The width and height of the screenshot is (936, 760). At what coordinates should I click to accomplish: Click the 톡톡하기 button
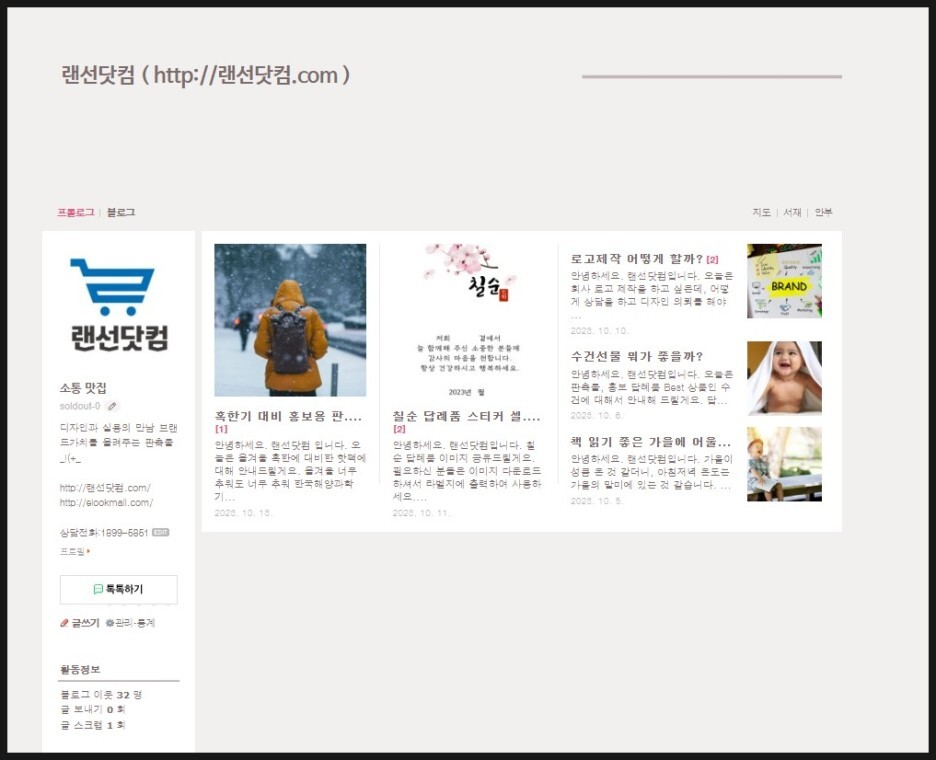tap(119, 589)
